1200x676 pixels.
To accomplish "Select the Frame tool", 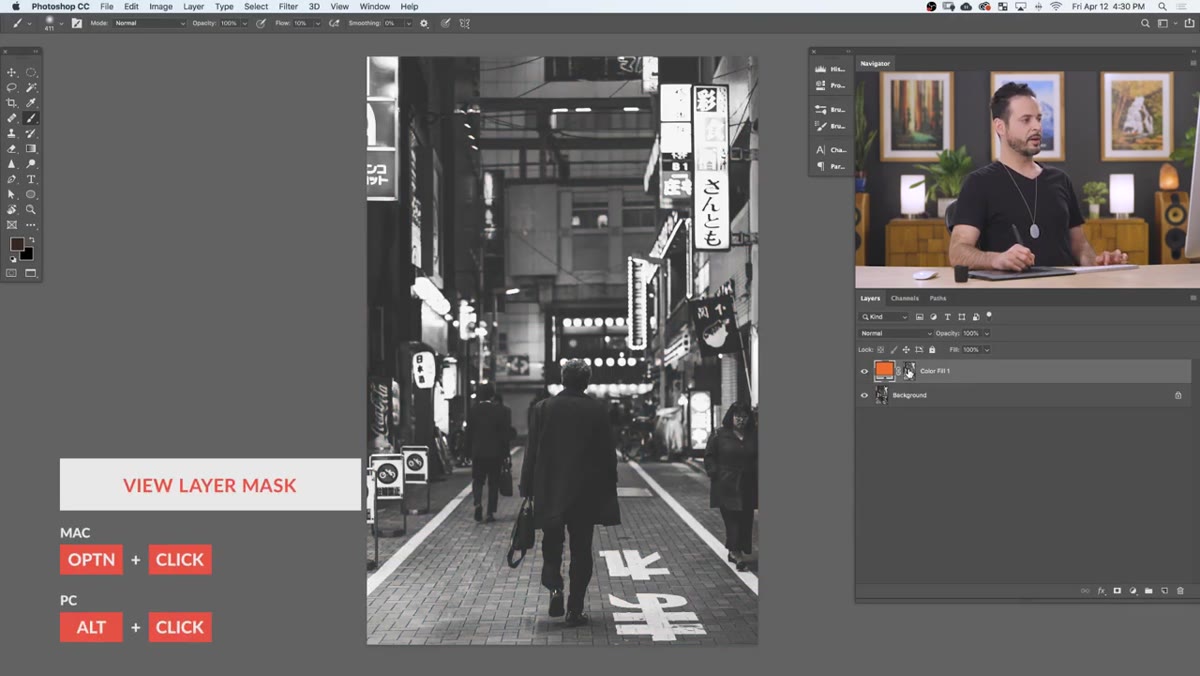I will pyautogui.click(x=12, y=225).
